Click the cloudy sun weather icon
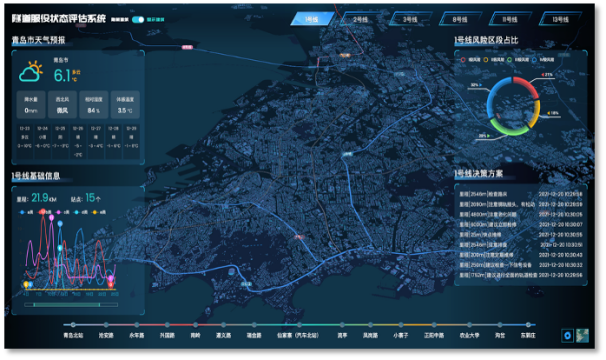This screenshot has width=606, height=360. tap(31, 71)
